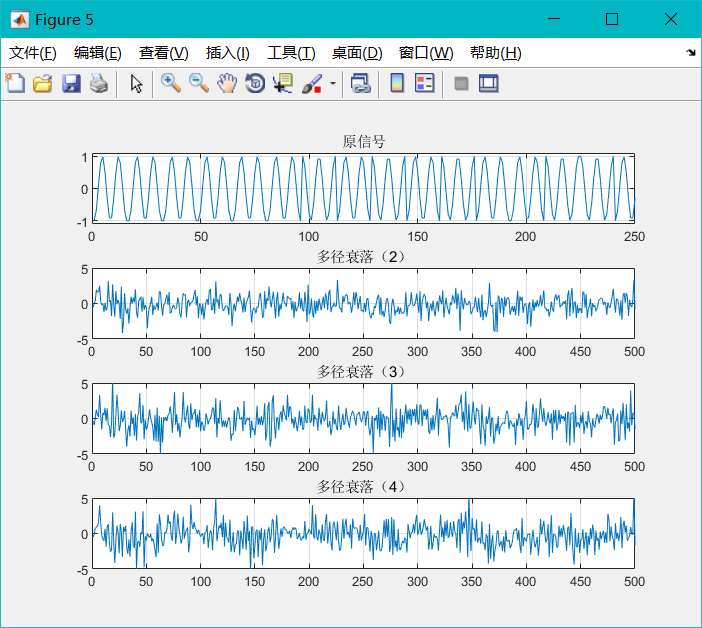Click the New Figure icon
Viewport: 702px width, 628px height.
15,84
